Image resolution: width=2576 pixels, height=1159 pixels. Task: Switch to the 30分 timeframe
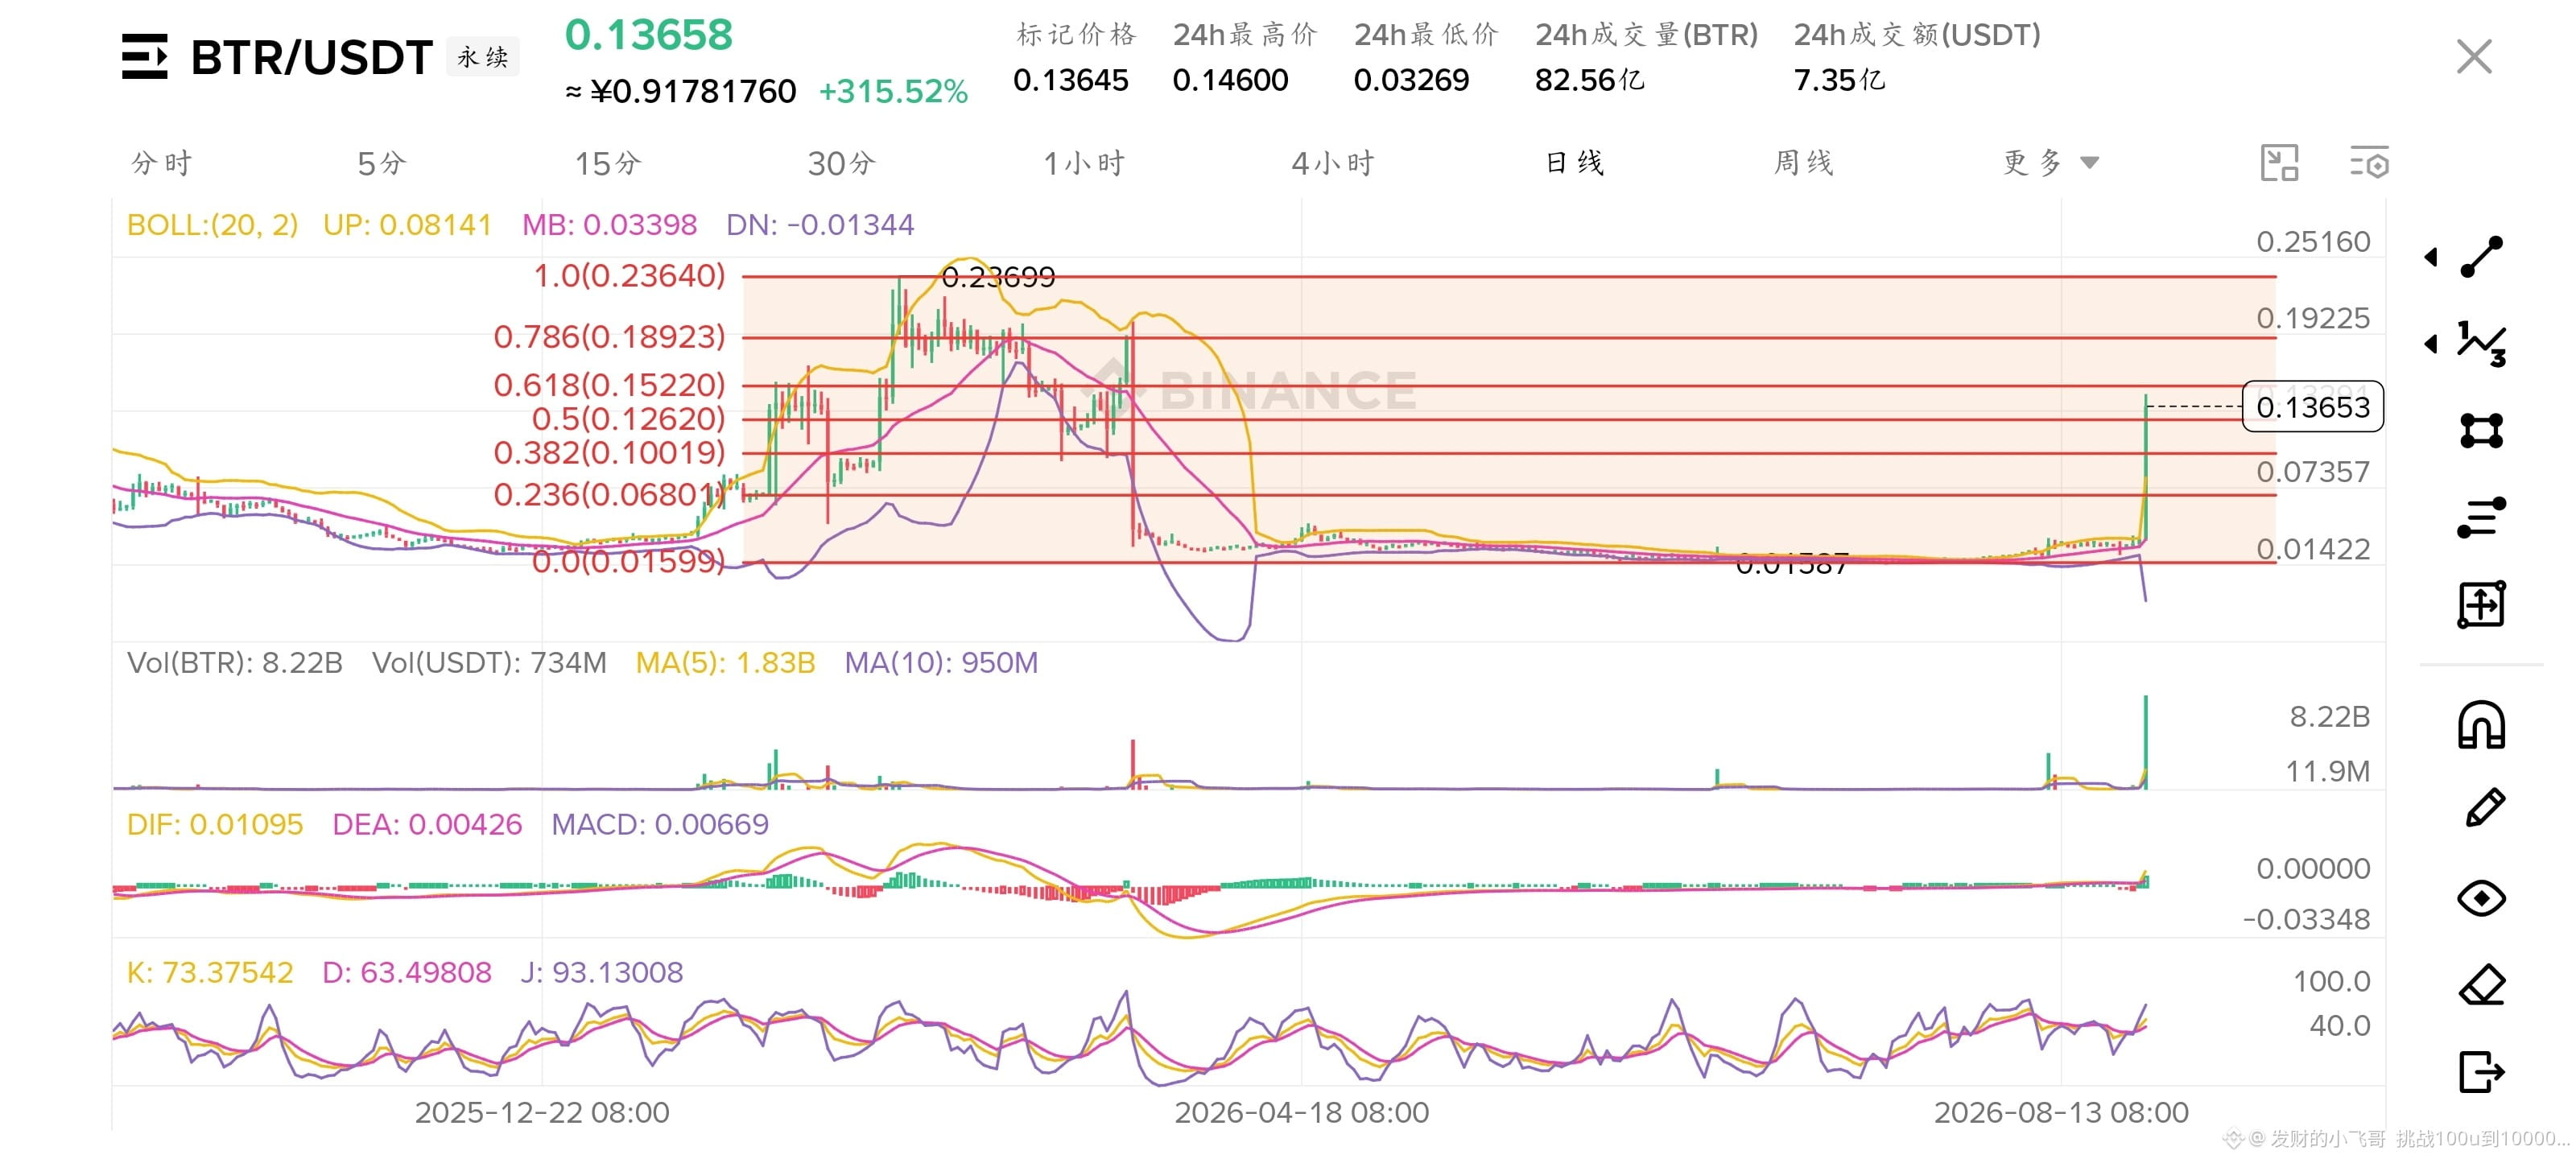click(842, 163)
